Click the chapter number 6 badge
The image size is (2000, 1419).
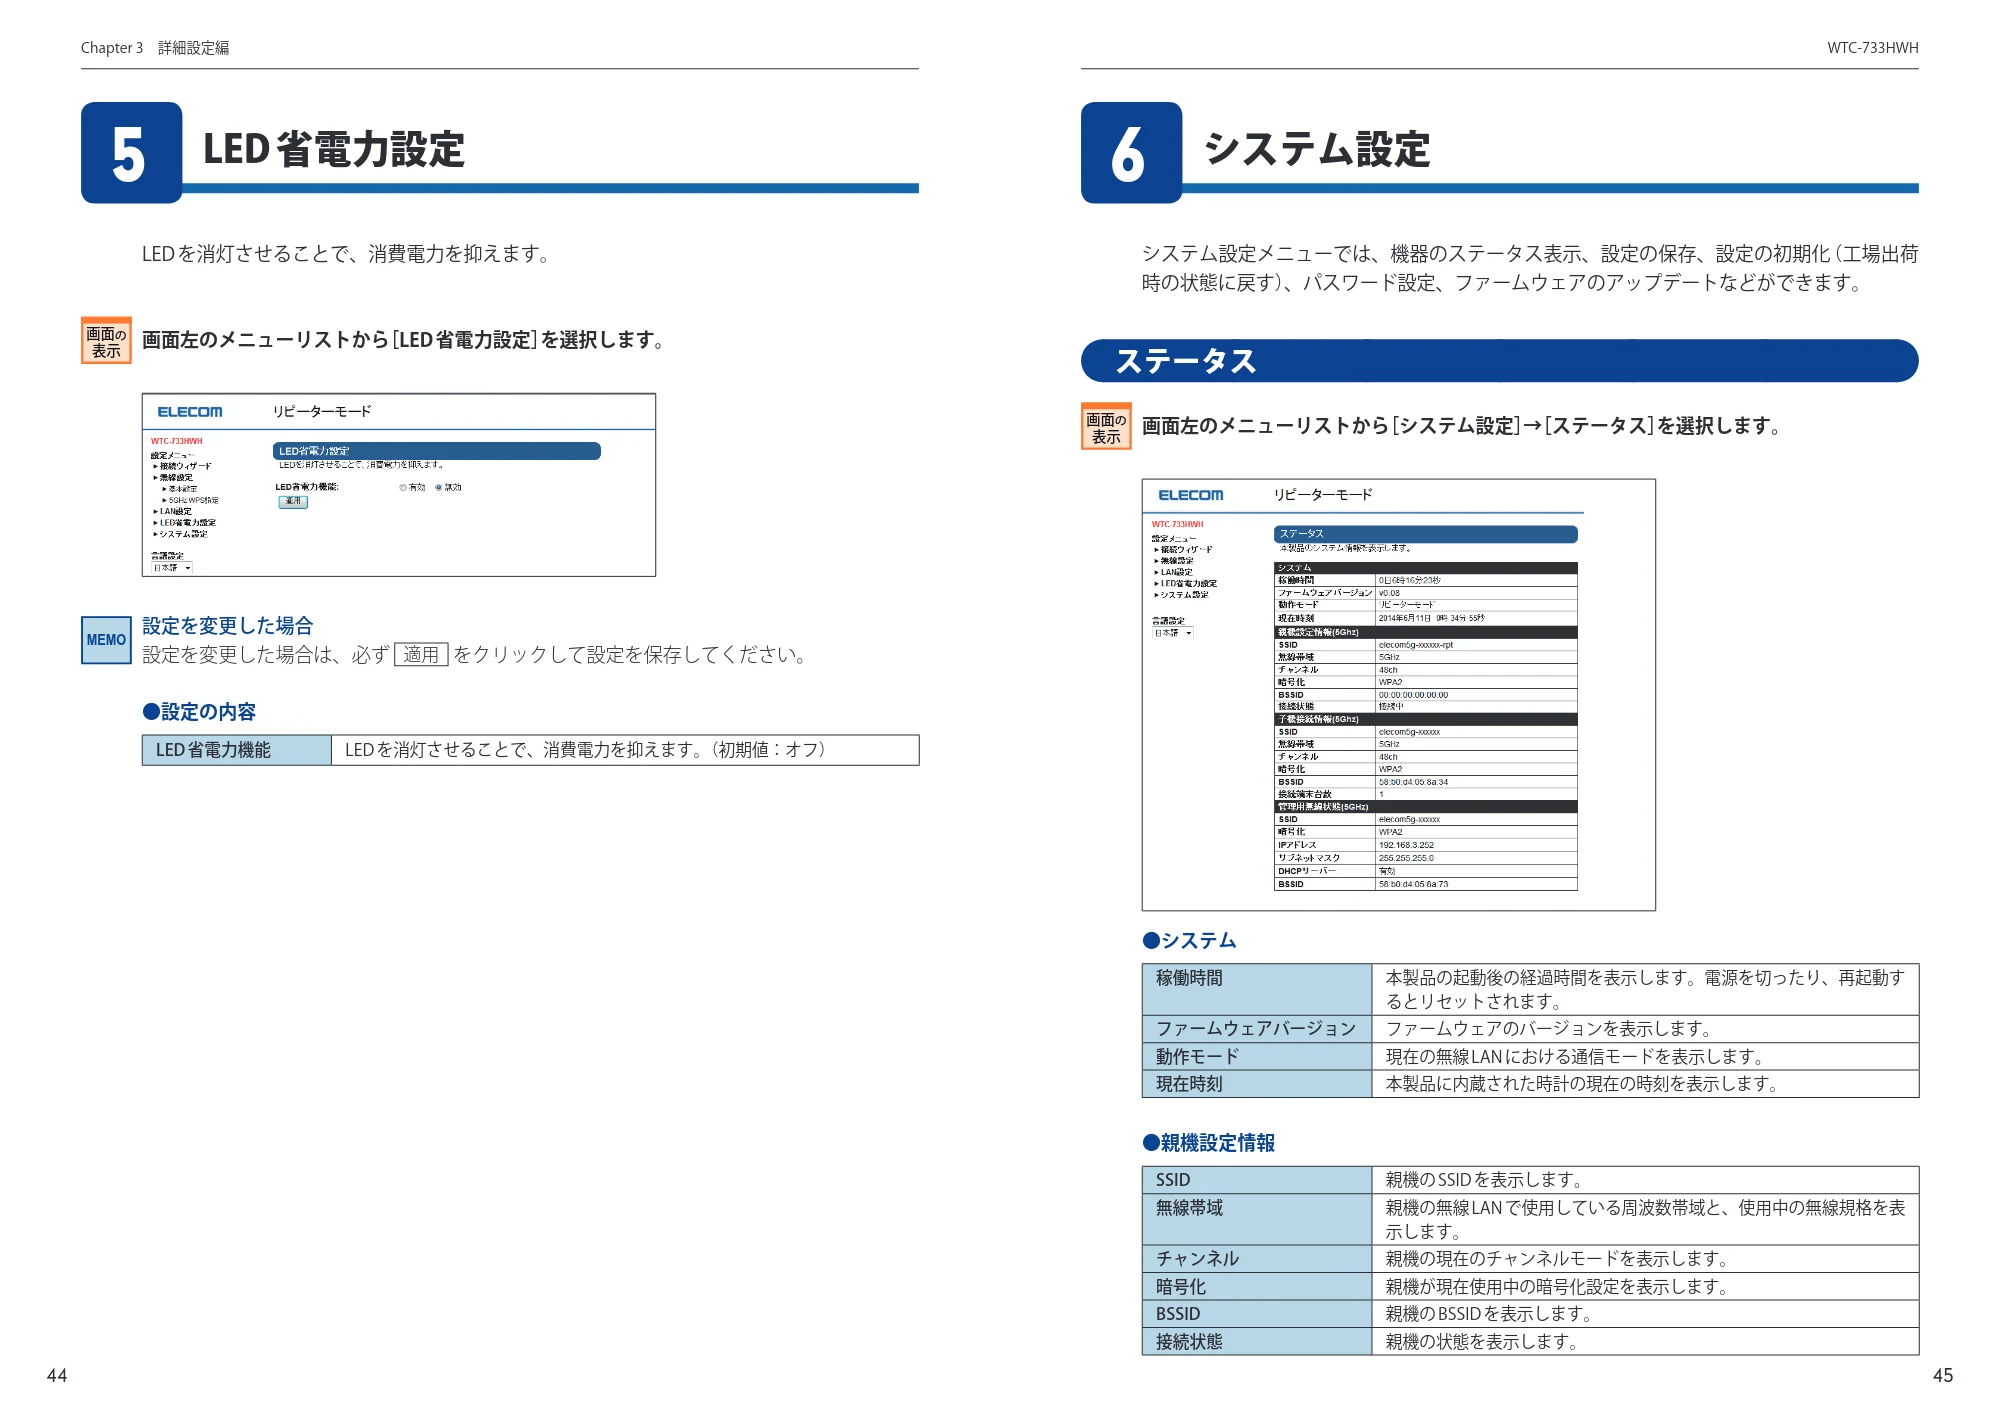point(1131,153)
